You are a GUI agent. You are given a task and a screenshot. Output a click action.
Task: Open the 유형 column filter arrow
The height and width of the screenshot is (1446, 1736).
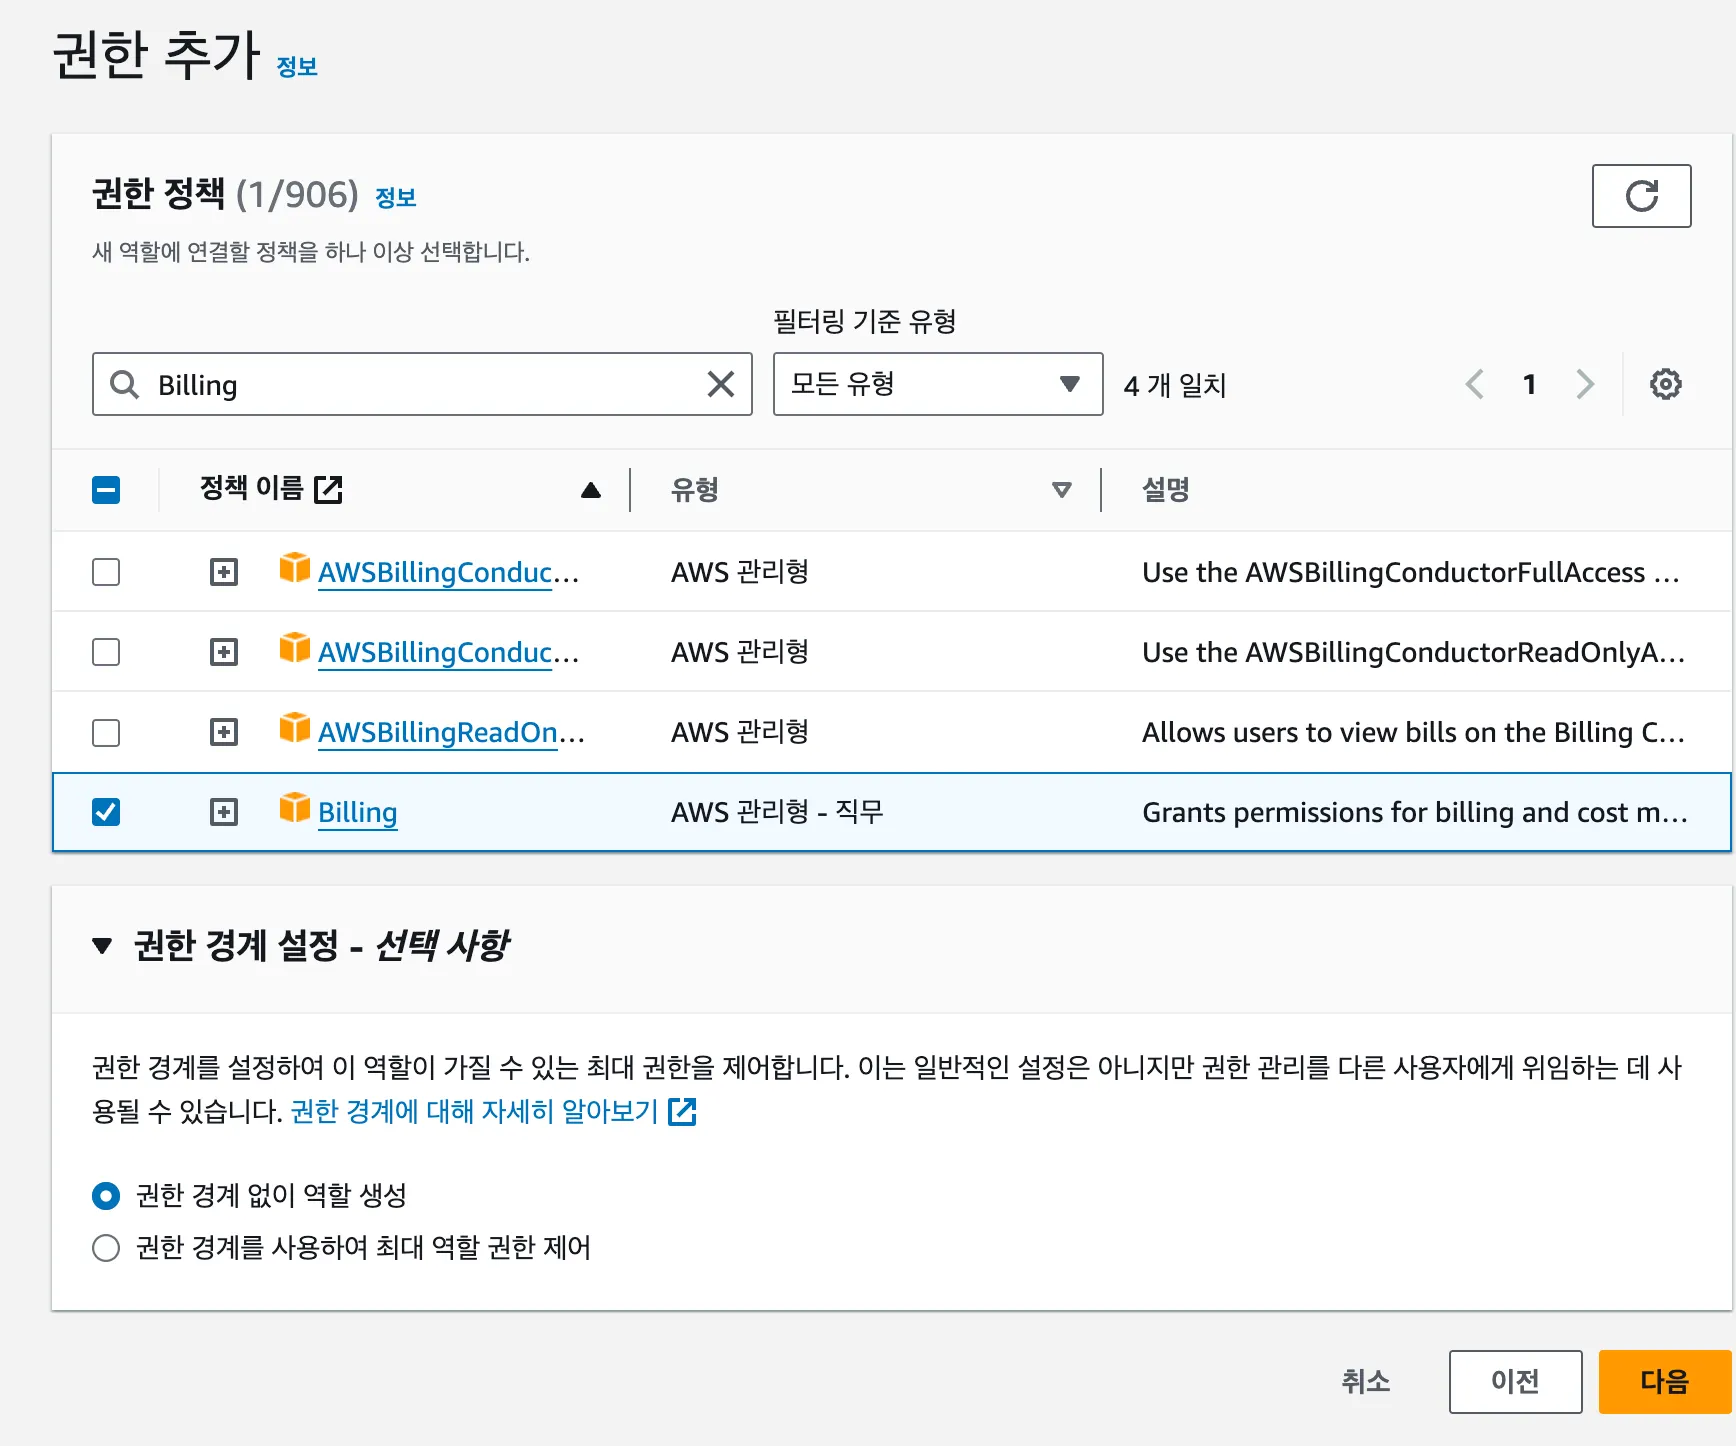[1062, 490]
